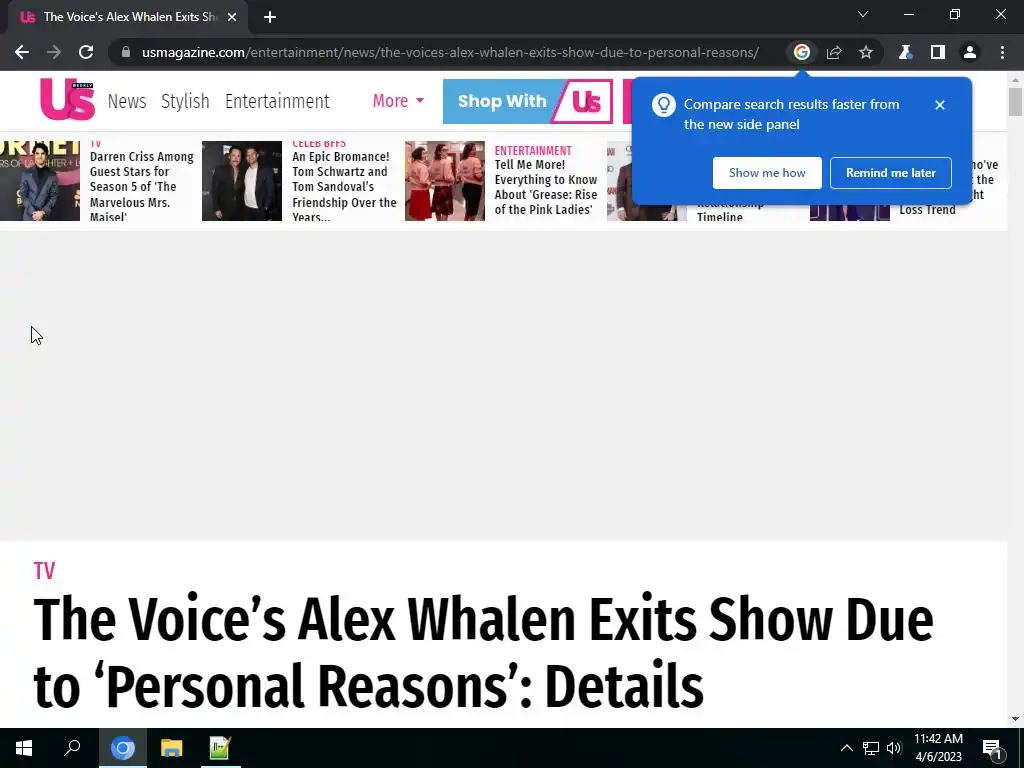This screenshot has height=768, width=1024.
Task: Bookmark this page with the star icon
Action: click(x=866, y=52)
